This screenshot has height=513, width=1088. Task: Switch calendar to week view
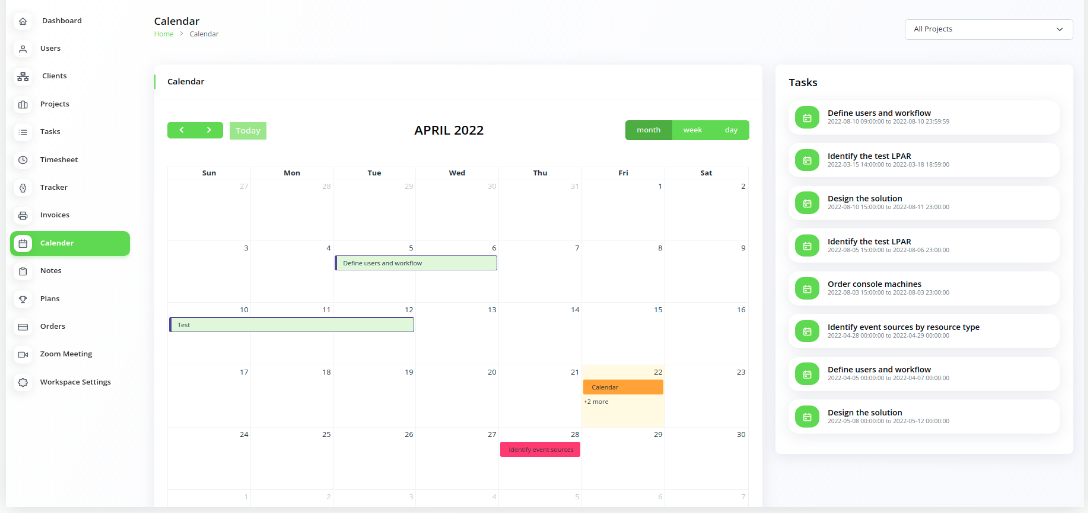point(692,130)
